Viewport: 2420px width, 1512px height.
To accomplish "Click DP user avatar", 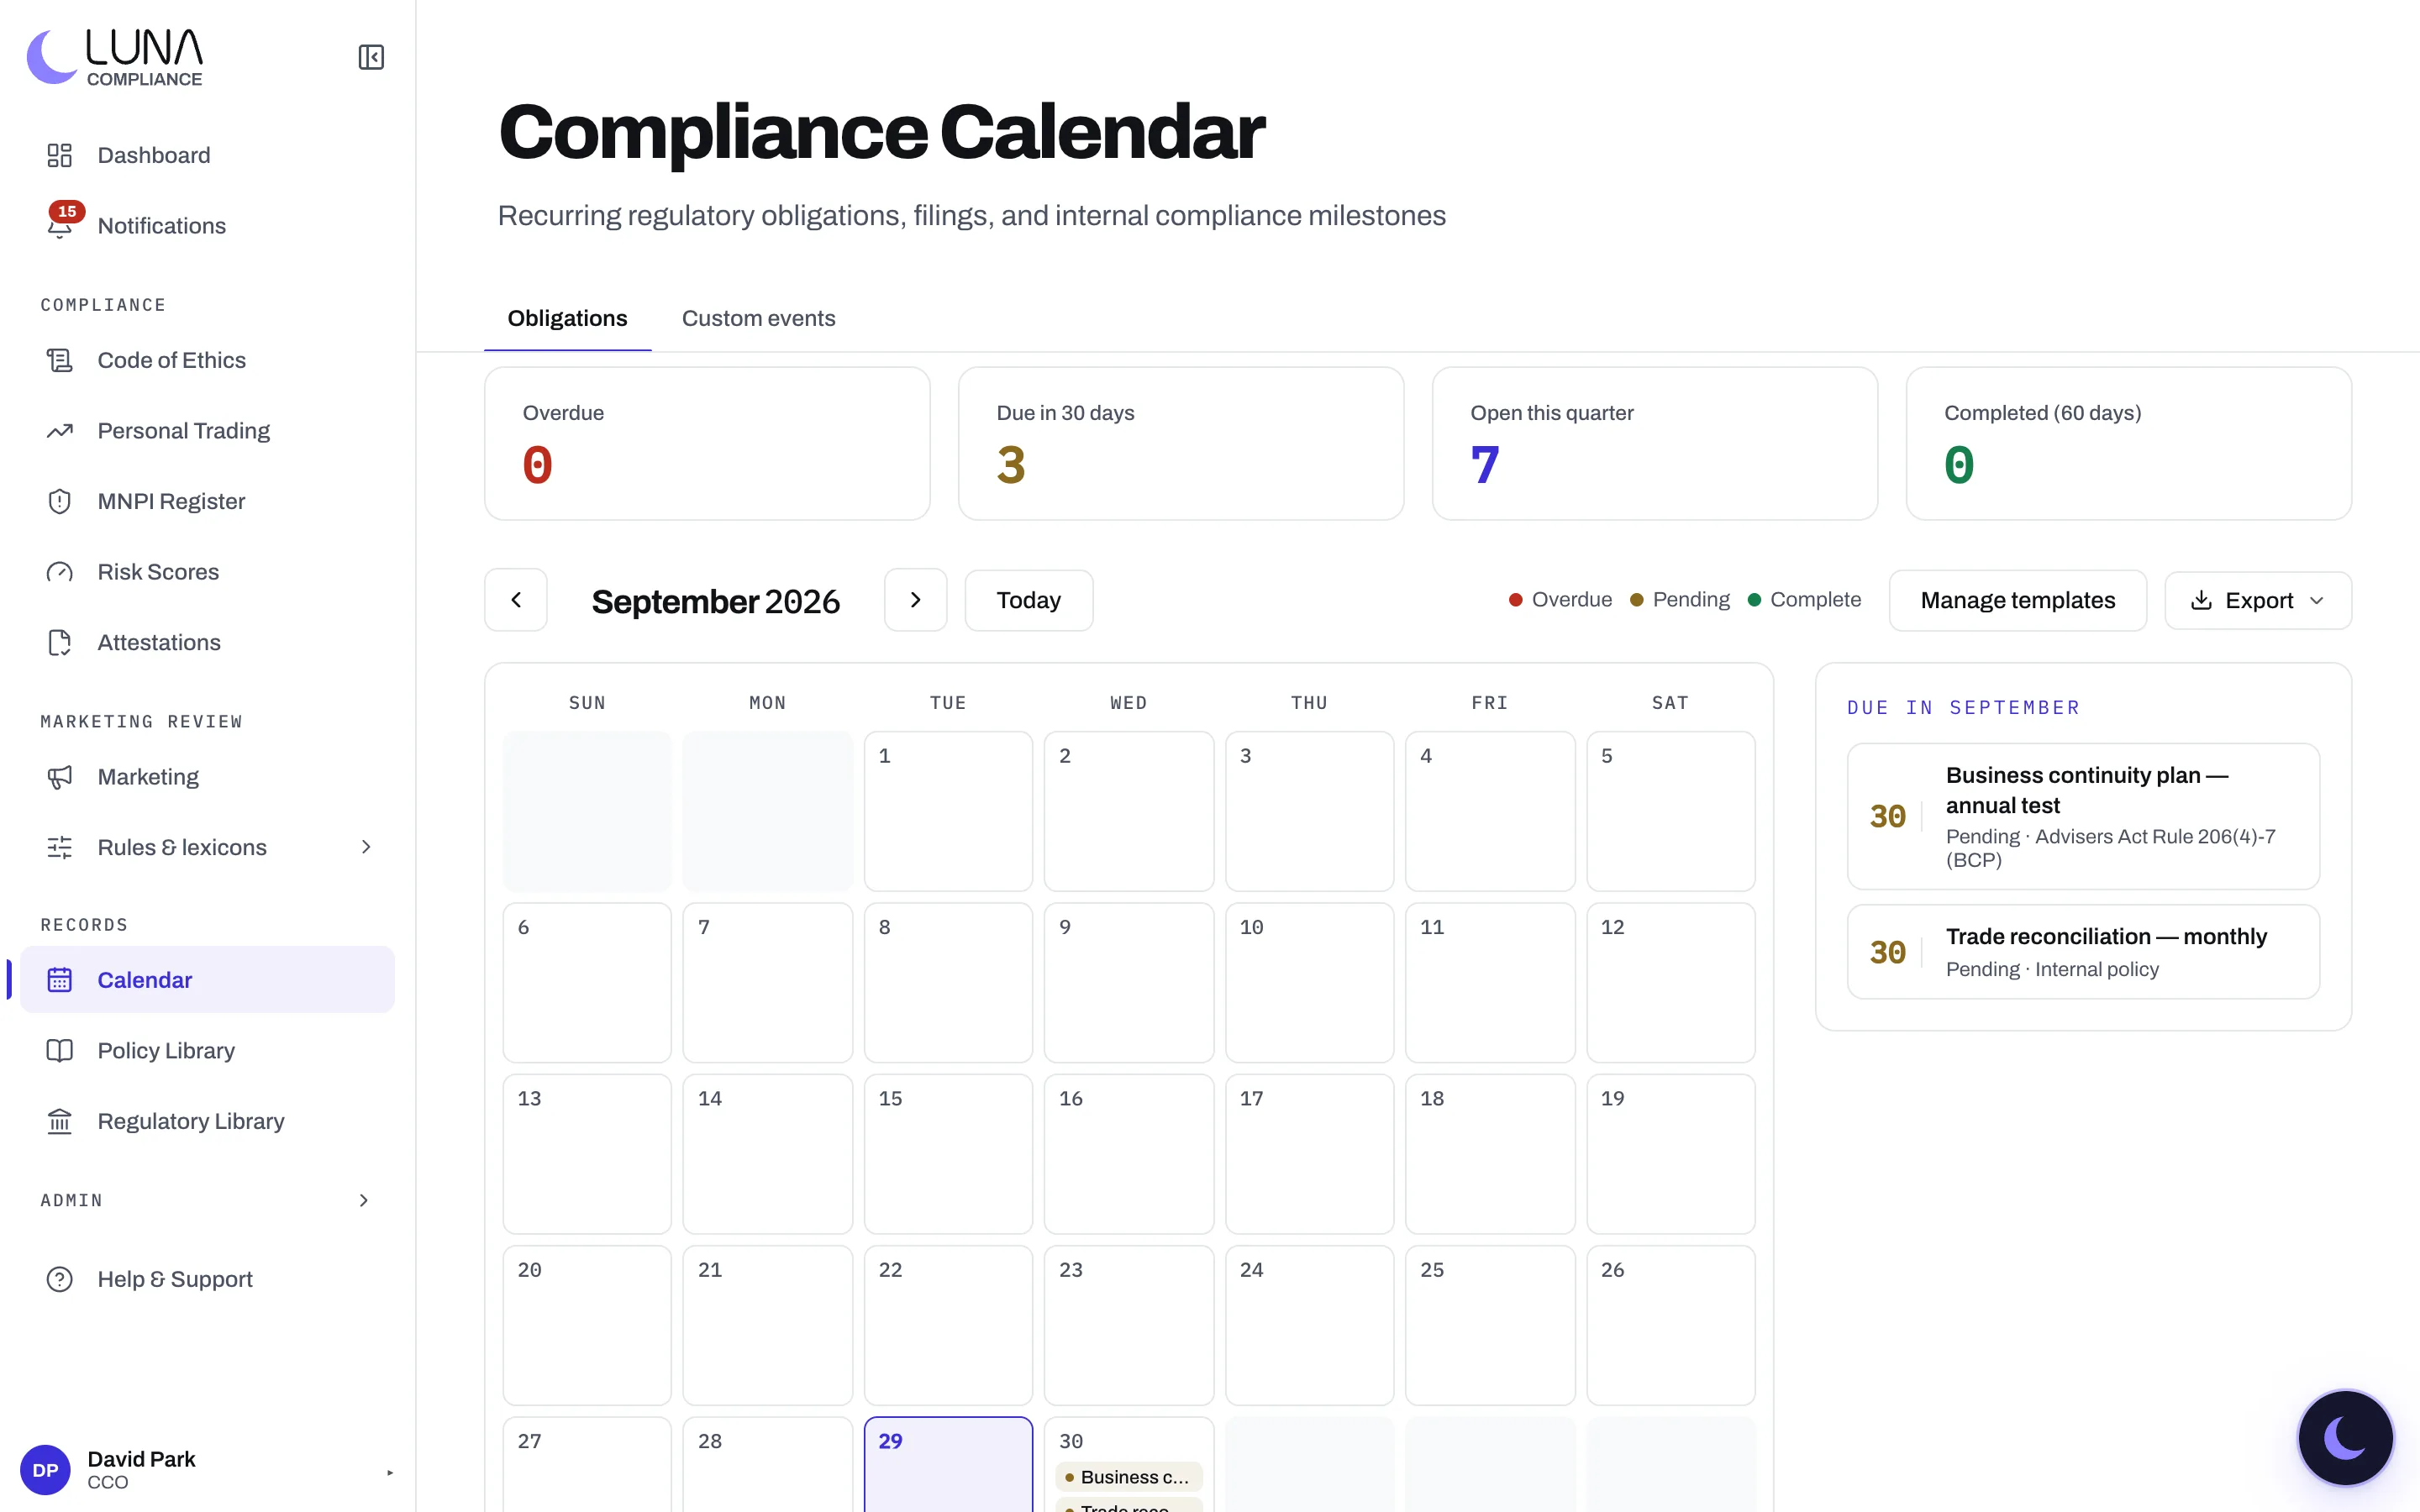I will 45,1470.
